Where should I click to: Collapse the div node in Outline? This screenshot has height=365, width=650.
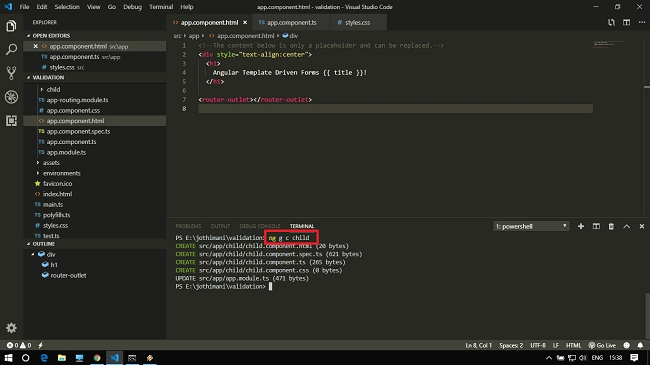tap(33, 254)
